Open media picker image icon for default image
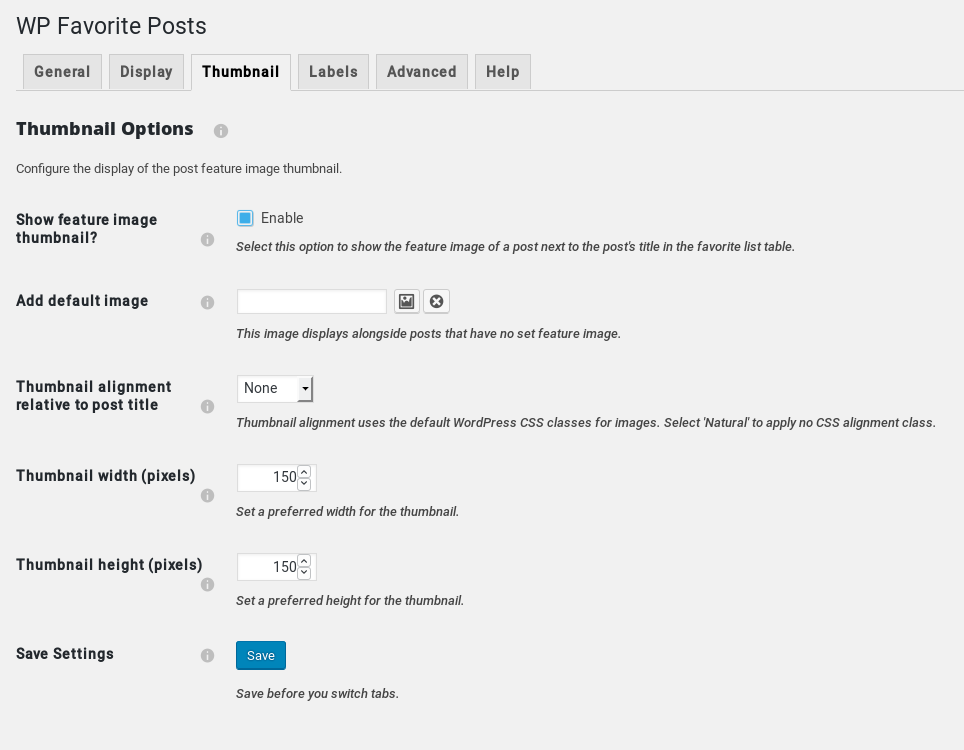 tap(406, 301)
